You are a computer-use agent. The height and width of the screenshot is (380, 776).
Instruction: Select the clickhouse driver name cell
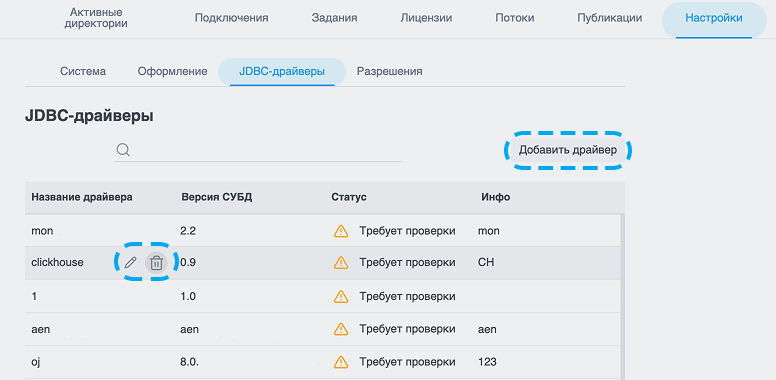point(57,263)
